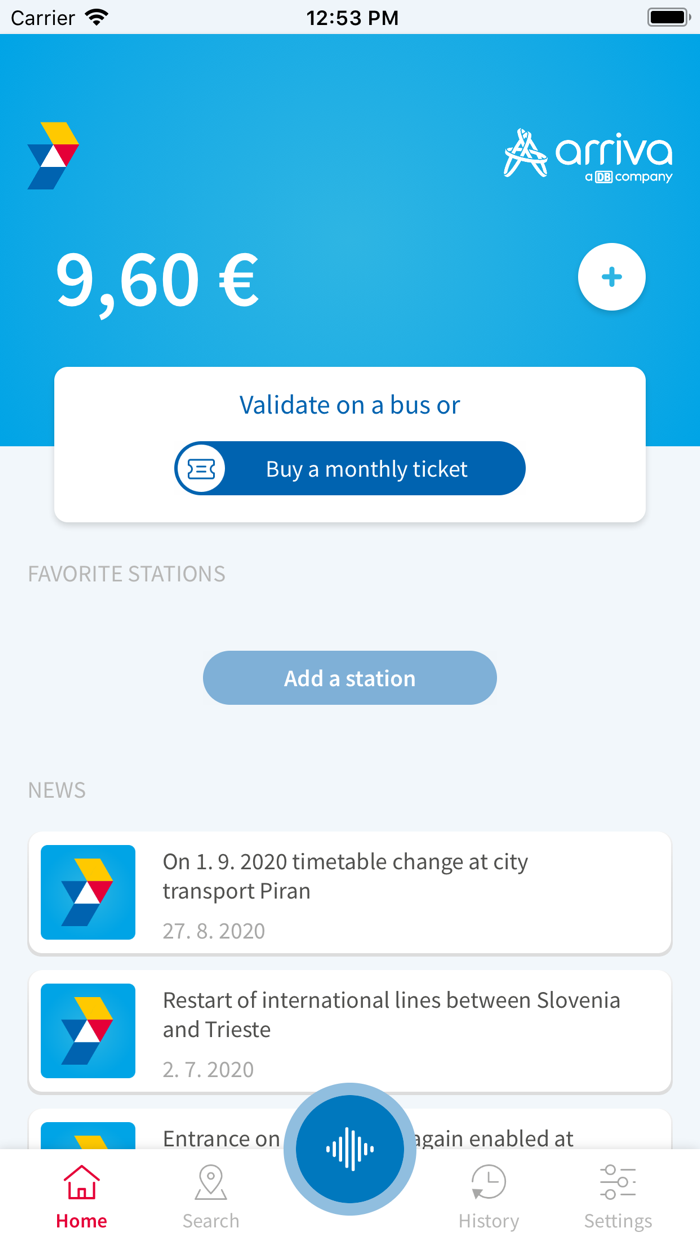Viewport: 700px width, 1244px height.
Task: Tap thumbnail of Trieste lines news
Action: tap(88, 1031)
